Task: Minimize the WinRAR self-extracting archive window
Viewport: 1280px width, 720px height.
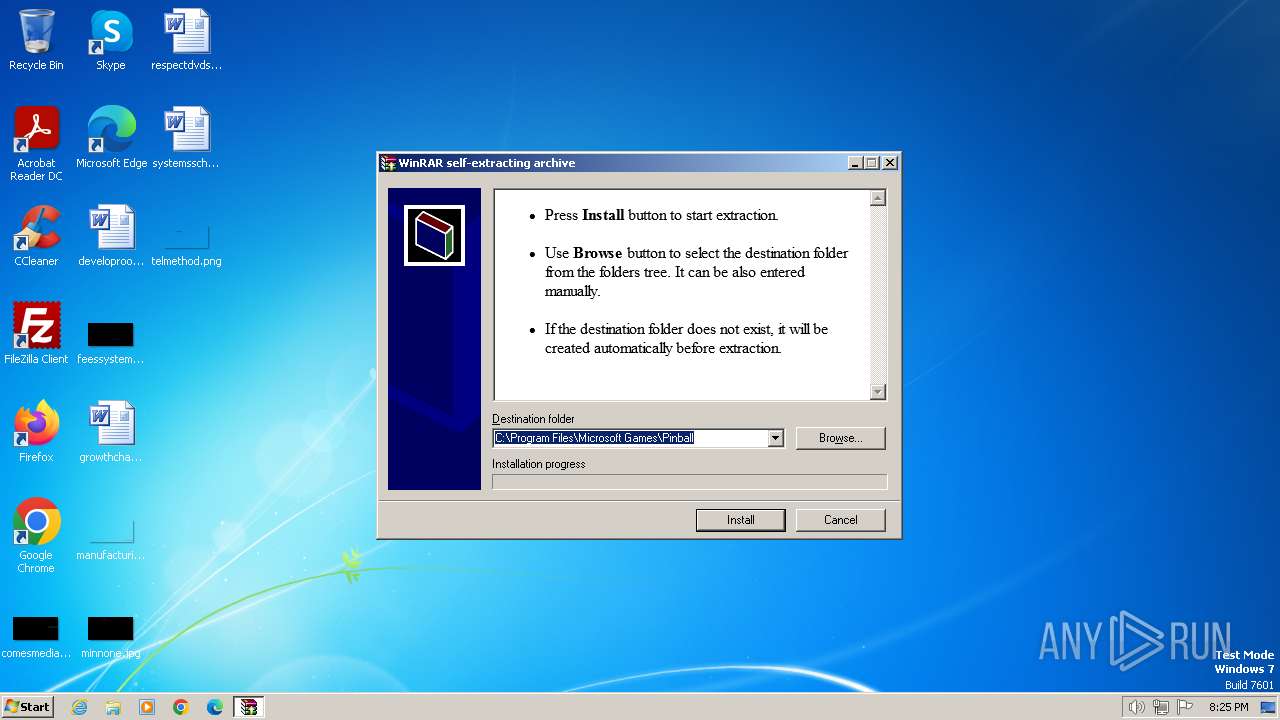Action: click(x=855, y=163)
